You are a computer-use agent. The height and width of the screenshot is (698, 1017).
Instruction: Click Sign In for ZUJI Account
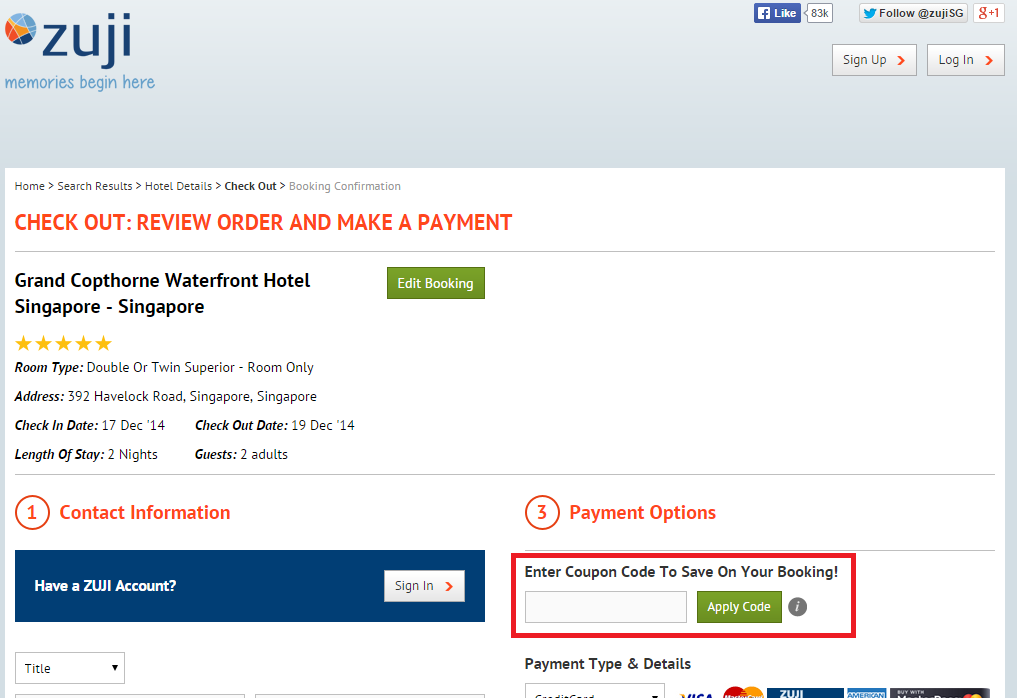424,586
